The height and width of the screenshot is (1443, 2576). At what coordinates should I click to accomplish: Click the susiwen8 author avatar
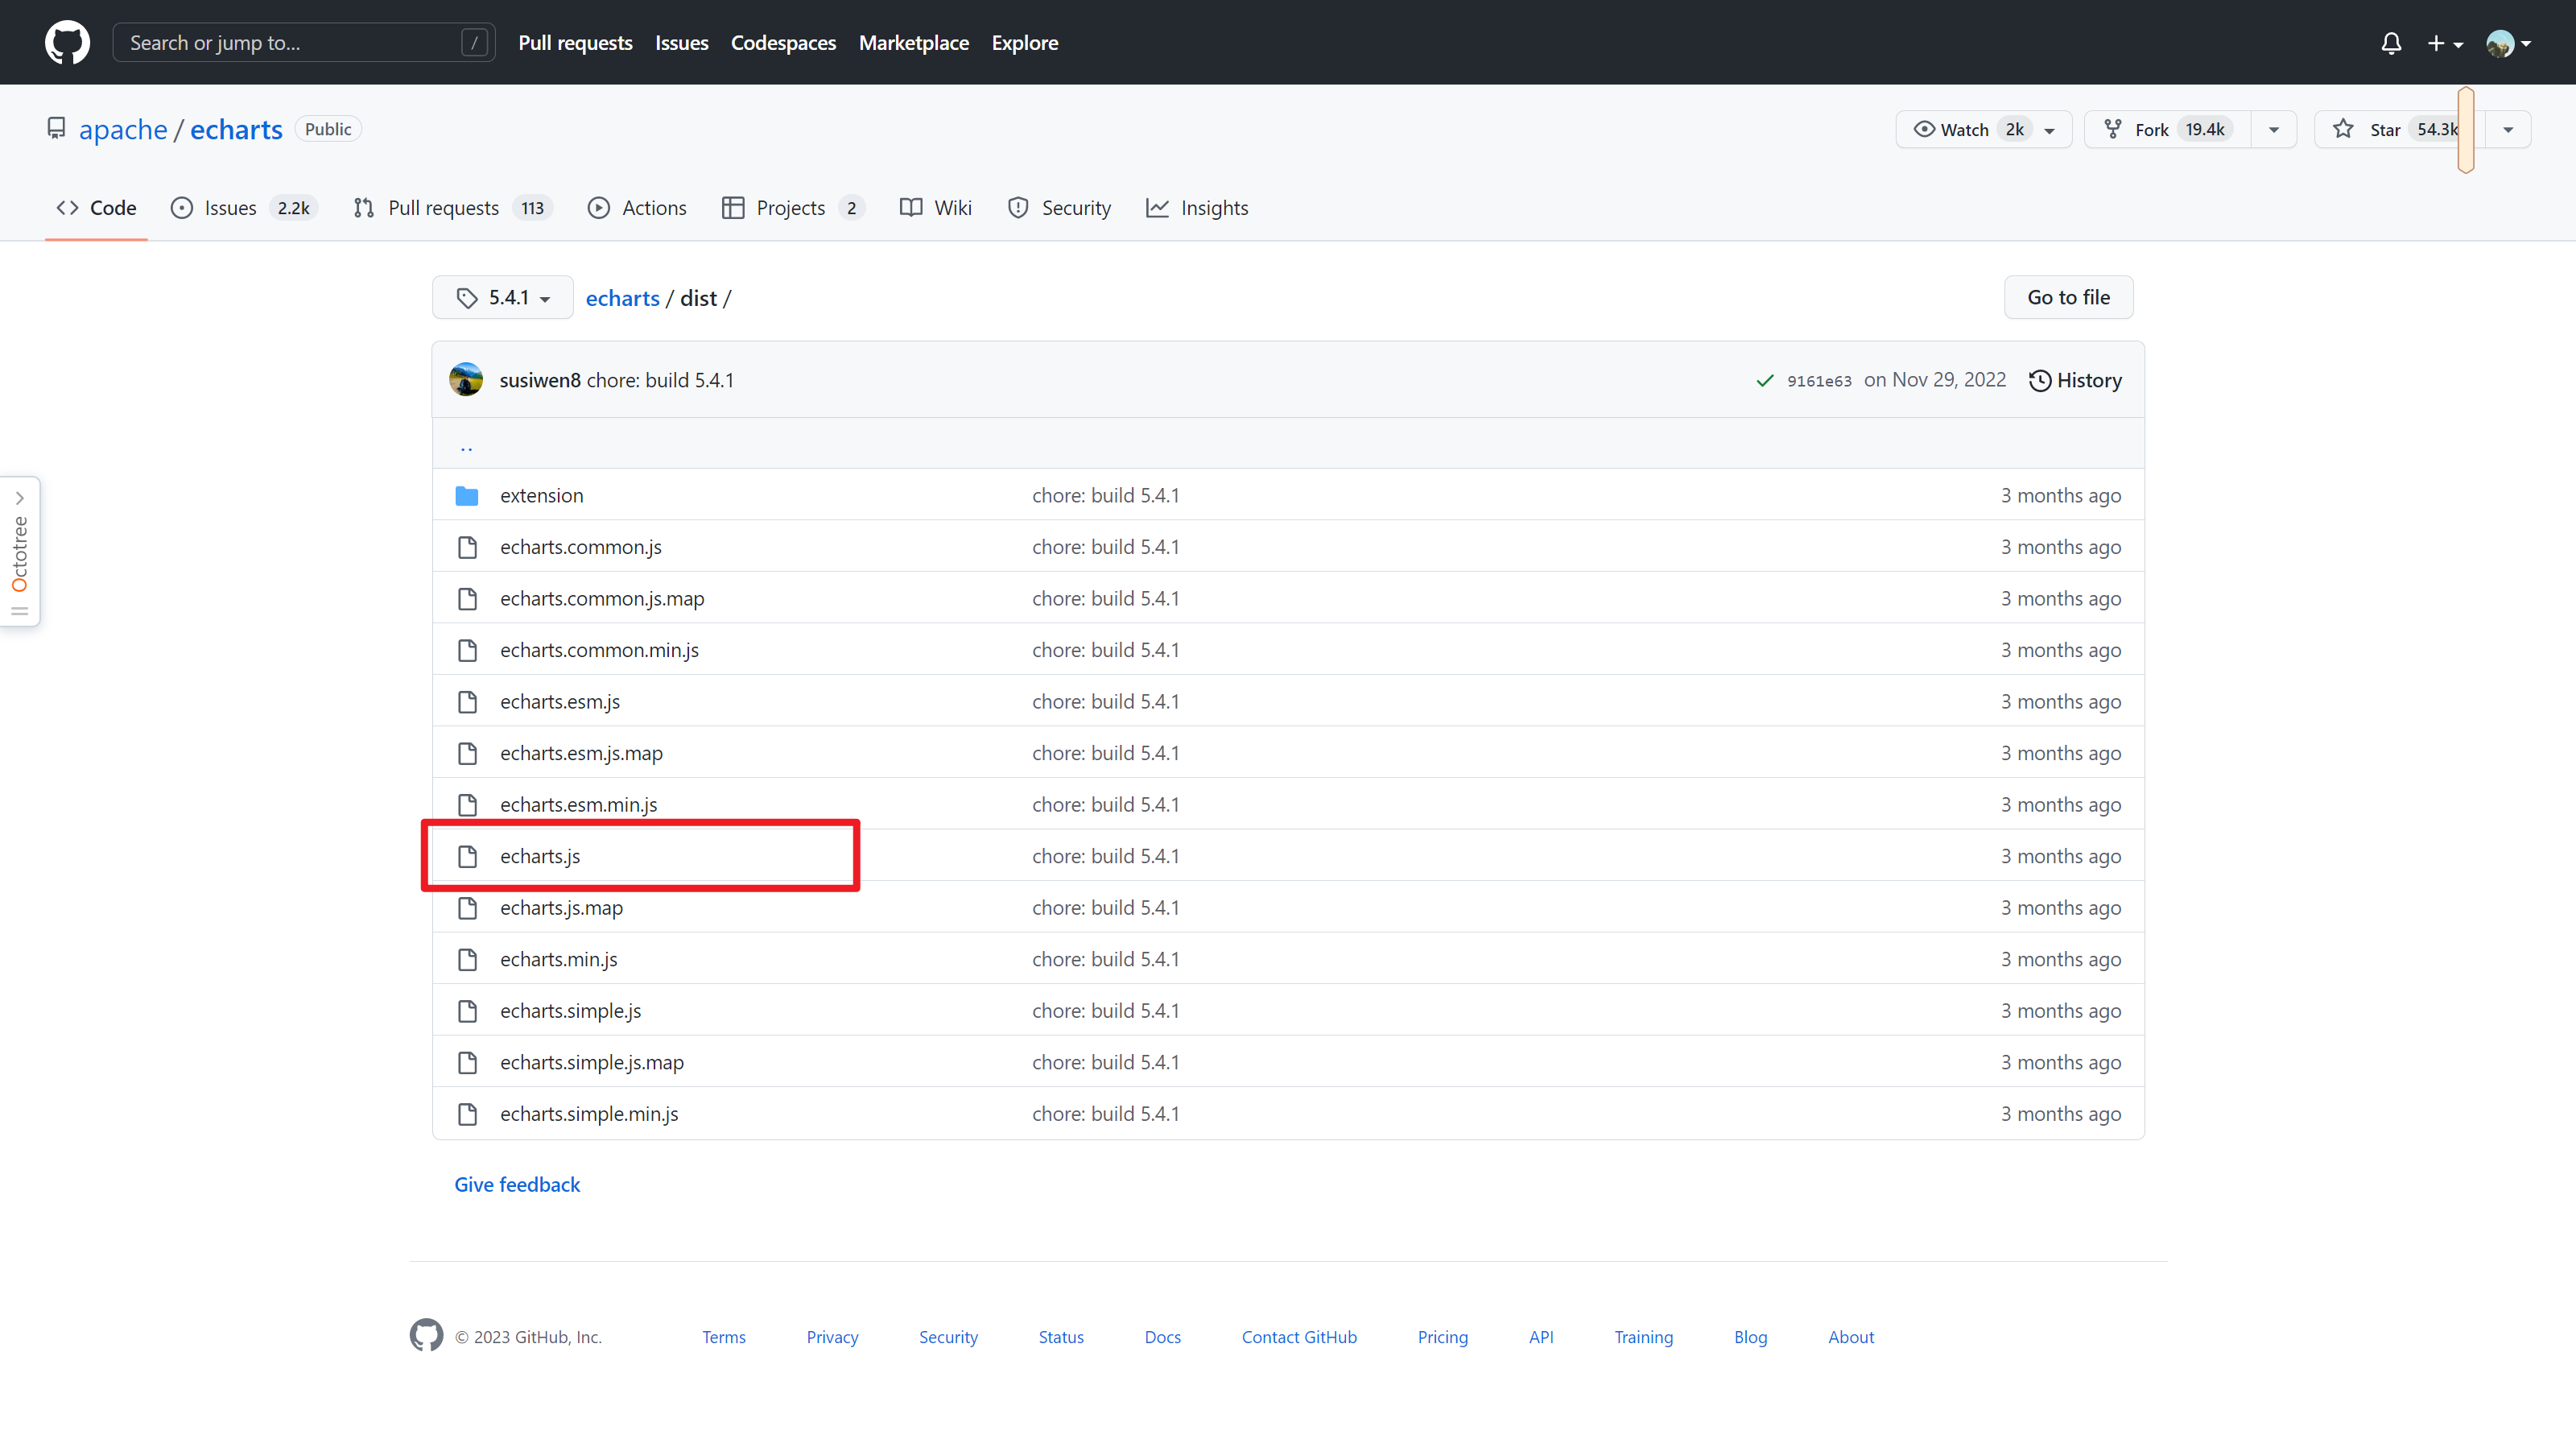tap(466, 380)
